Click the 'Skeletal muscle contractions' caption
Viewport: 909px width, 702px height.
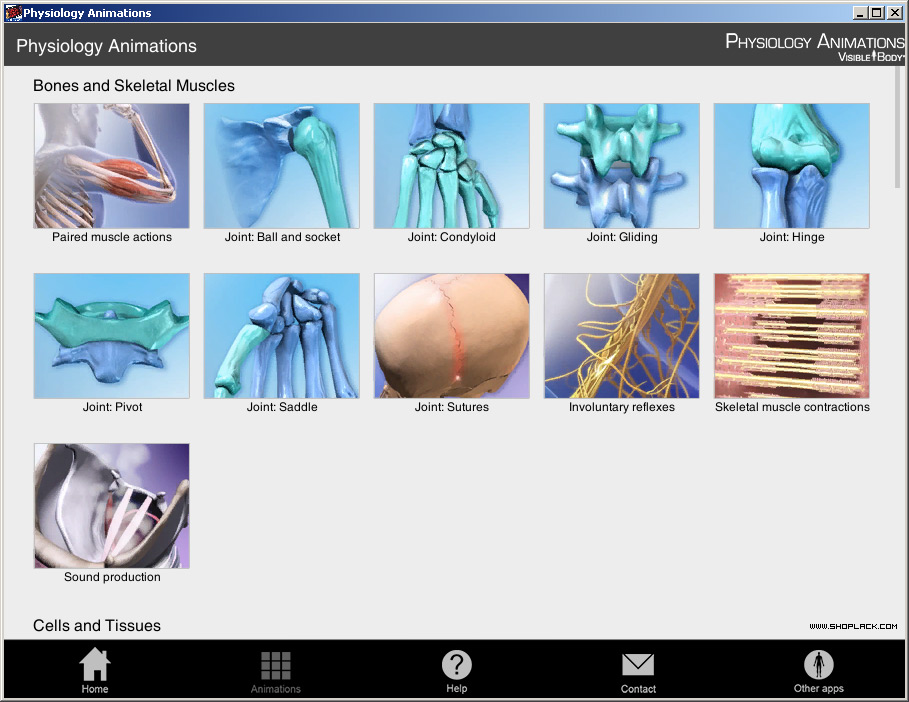[x=792, y=407]
